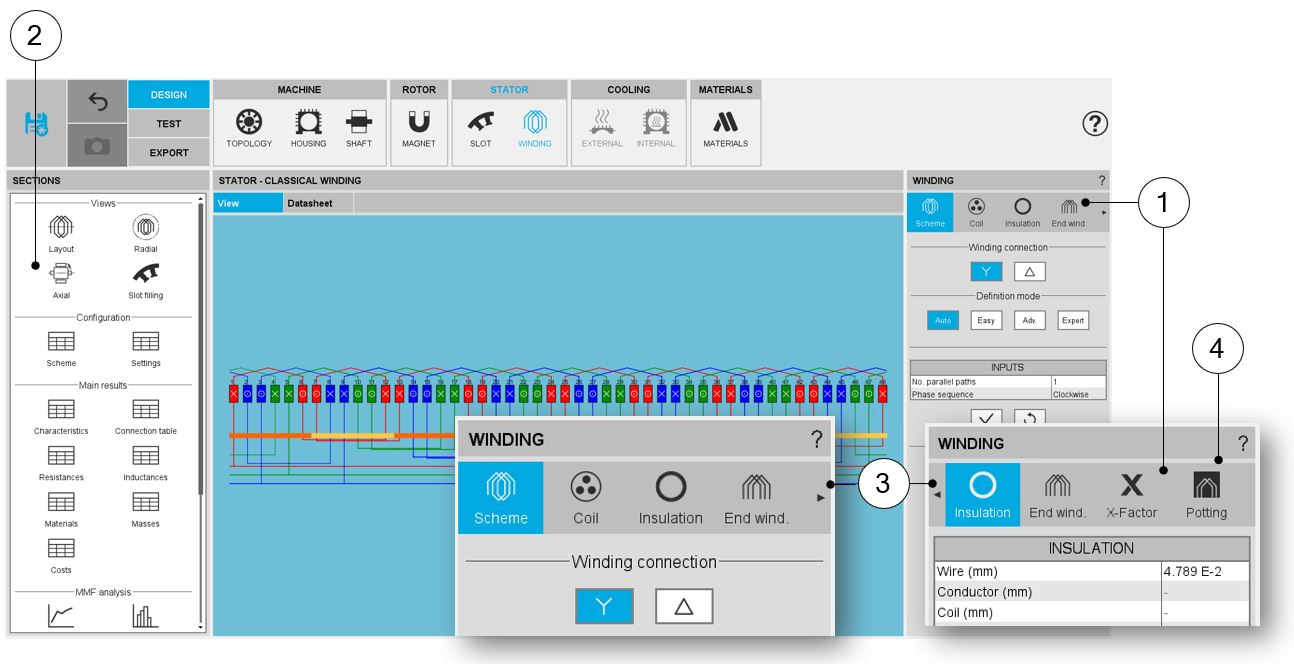
Task: Open the Settings configuration table
Action: [x=146, y=349]
